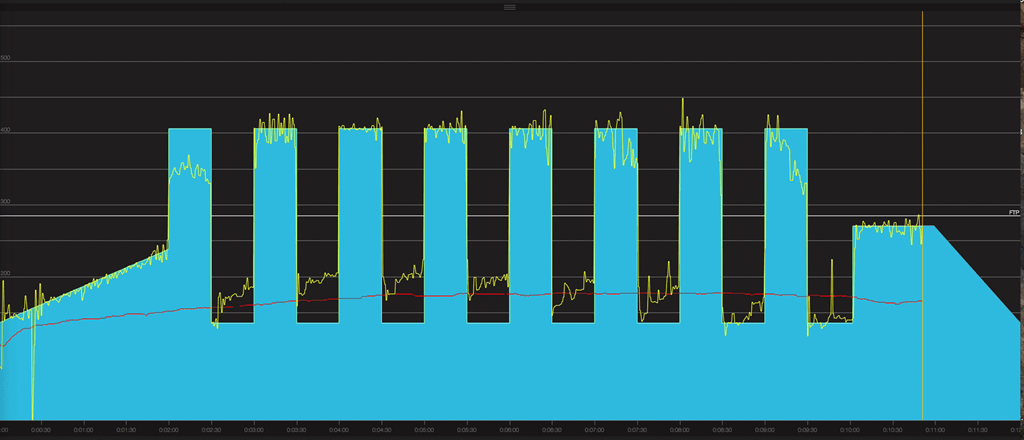The width and height of the screenshot is (1024, 440).
Task: Click the 0:07:30 time axis label
Action: pyautogui.click(x=637, y=430)
